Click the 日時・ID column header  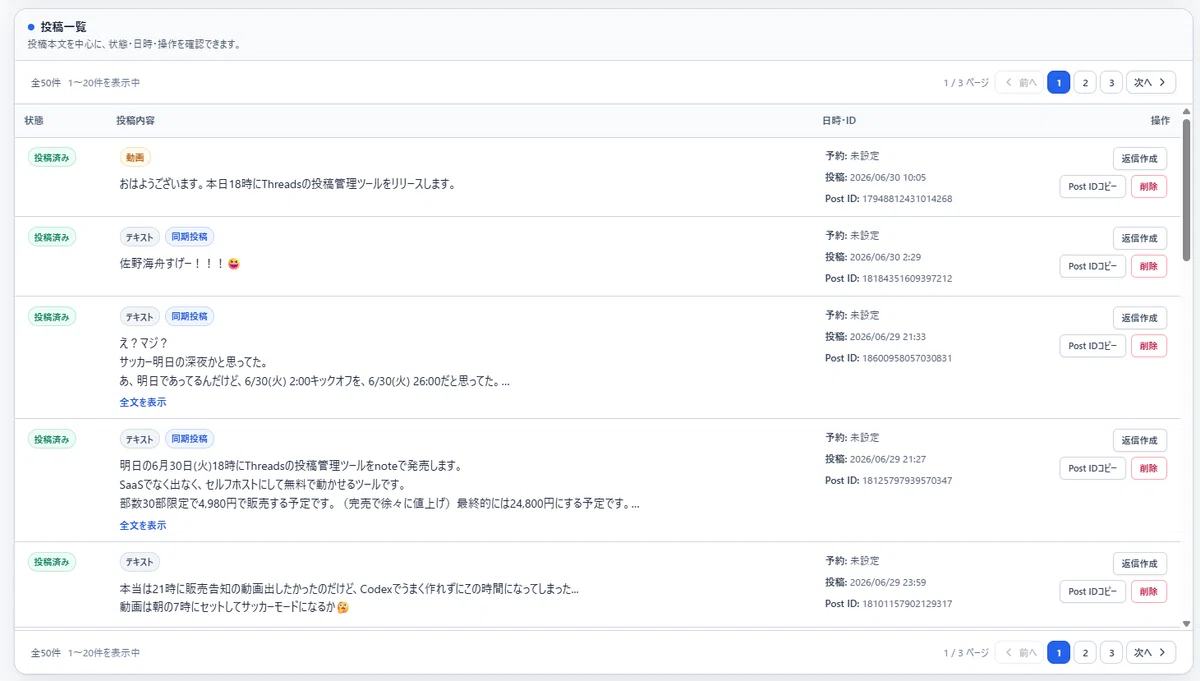839,120
